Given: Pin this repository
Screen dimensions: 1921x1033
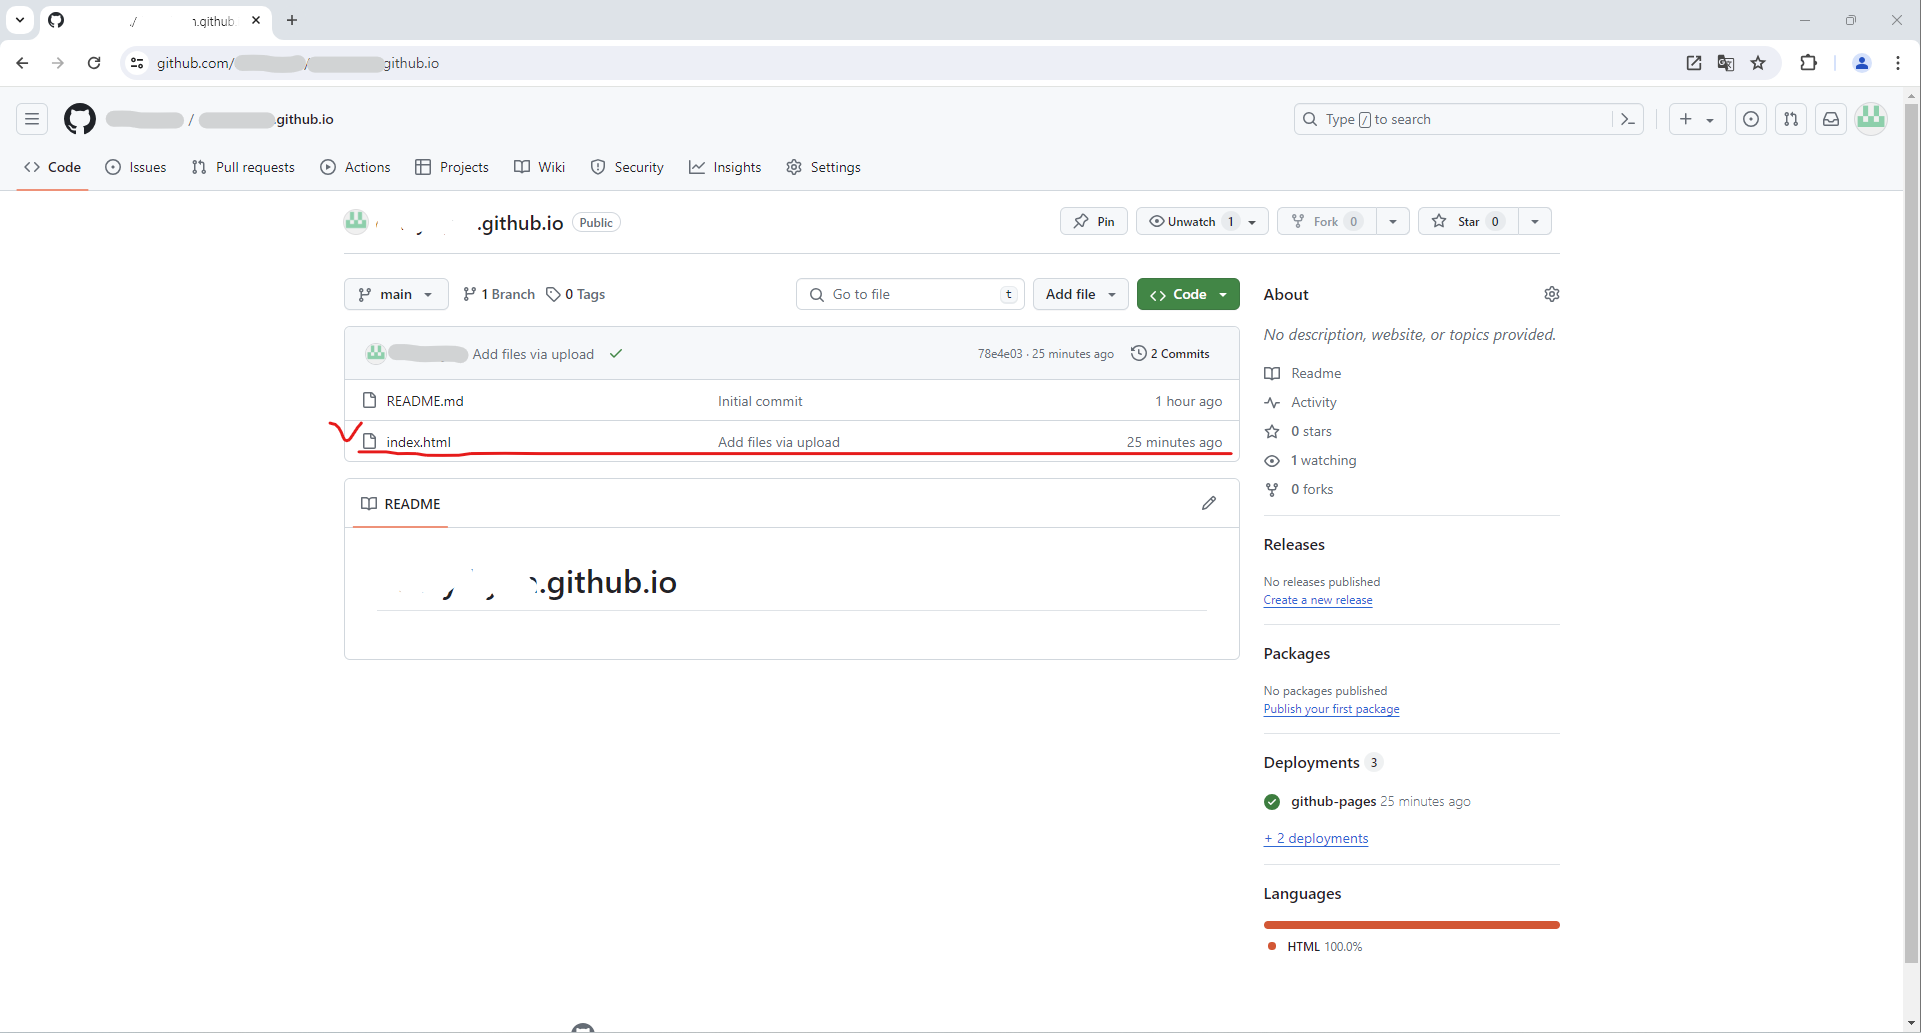Looking at the screenshot, I should click(x=1094, y=221).
